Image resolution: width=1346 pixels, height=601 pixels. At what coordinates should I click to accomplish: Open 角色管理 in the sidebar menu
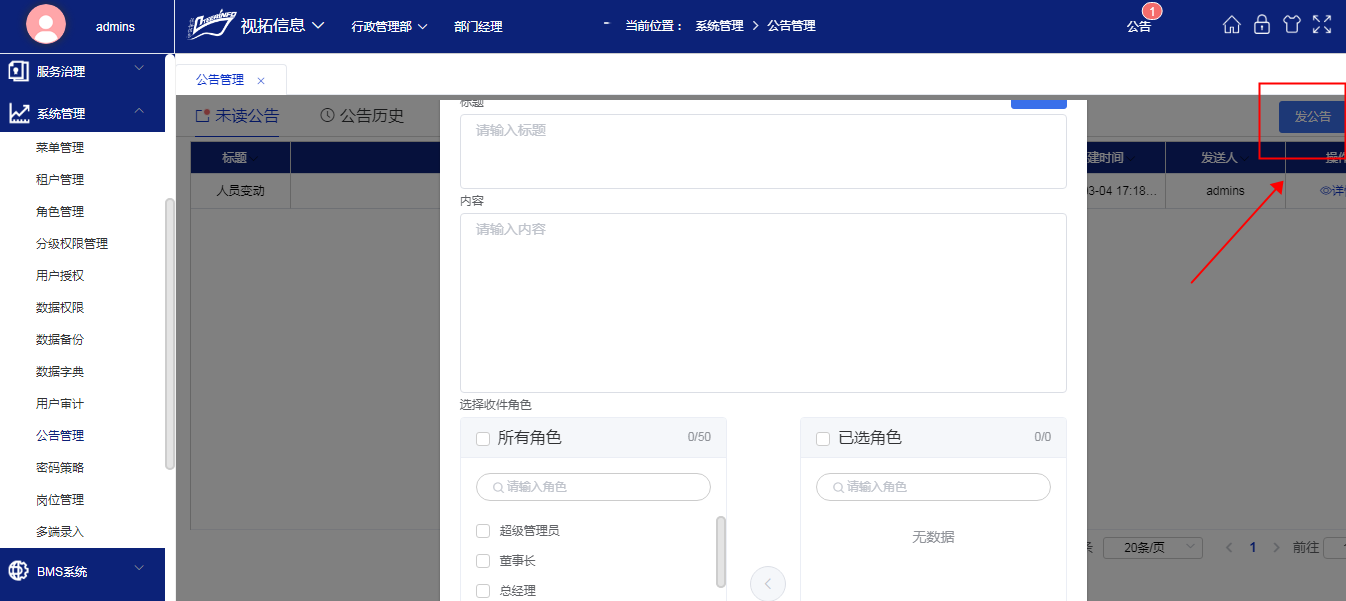point(60,212)
